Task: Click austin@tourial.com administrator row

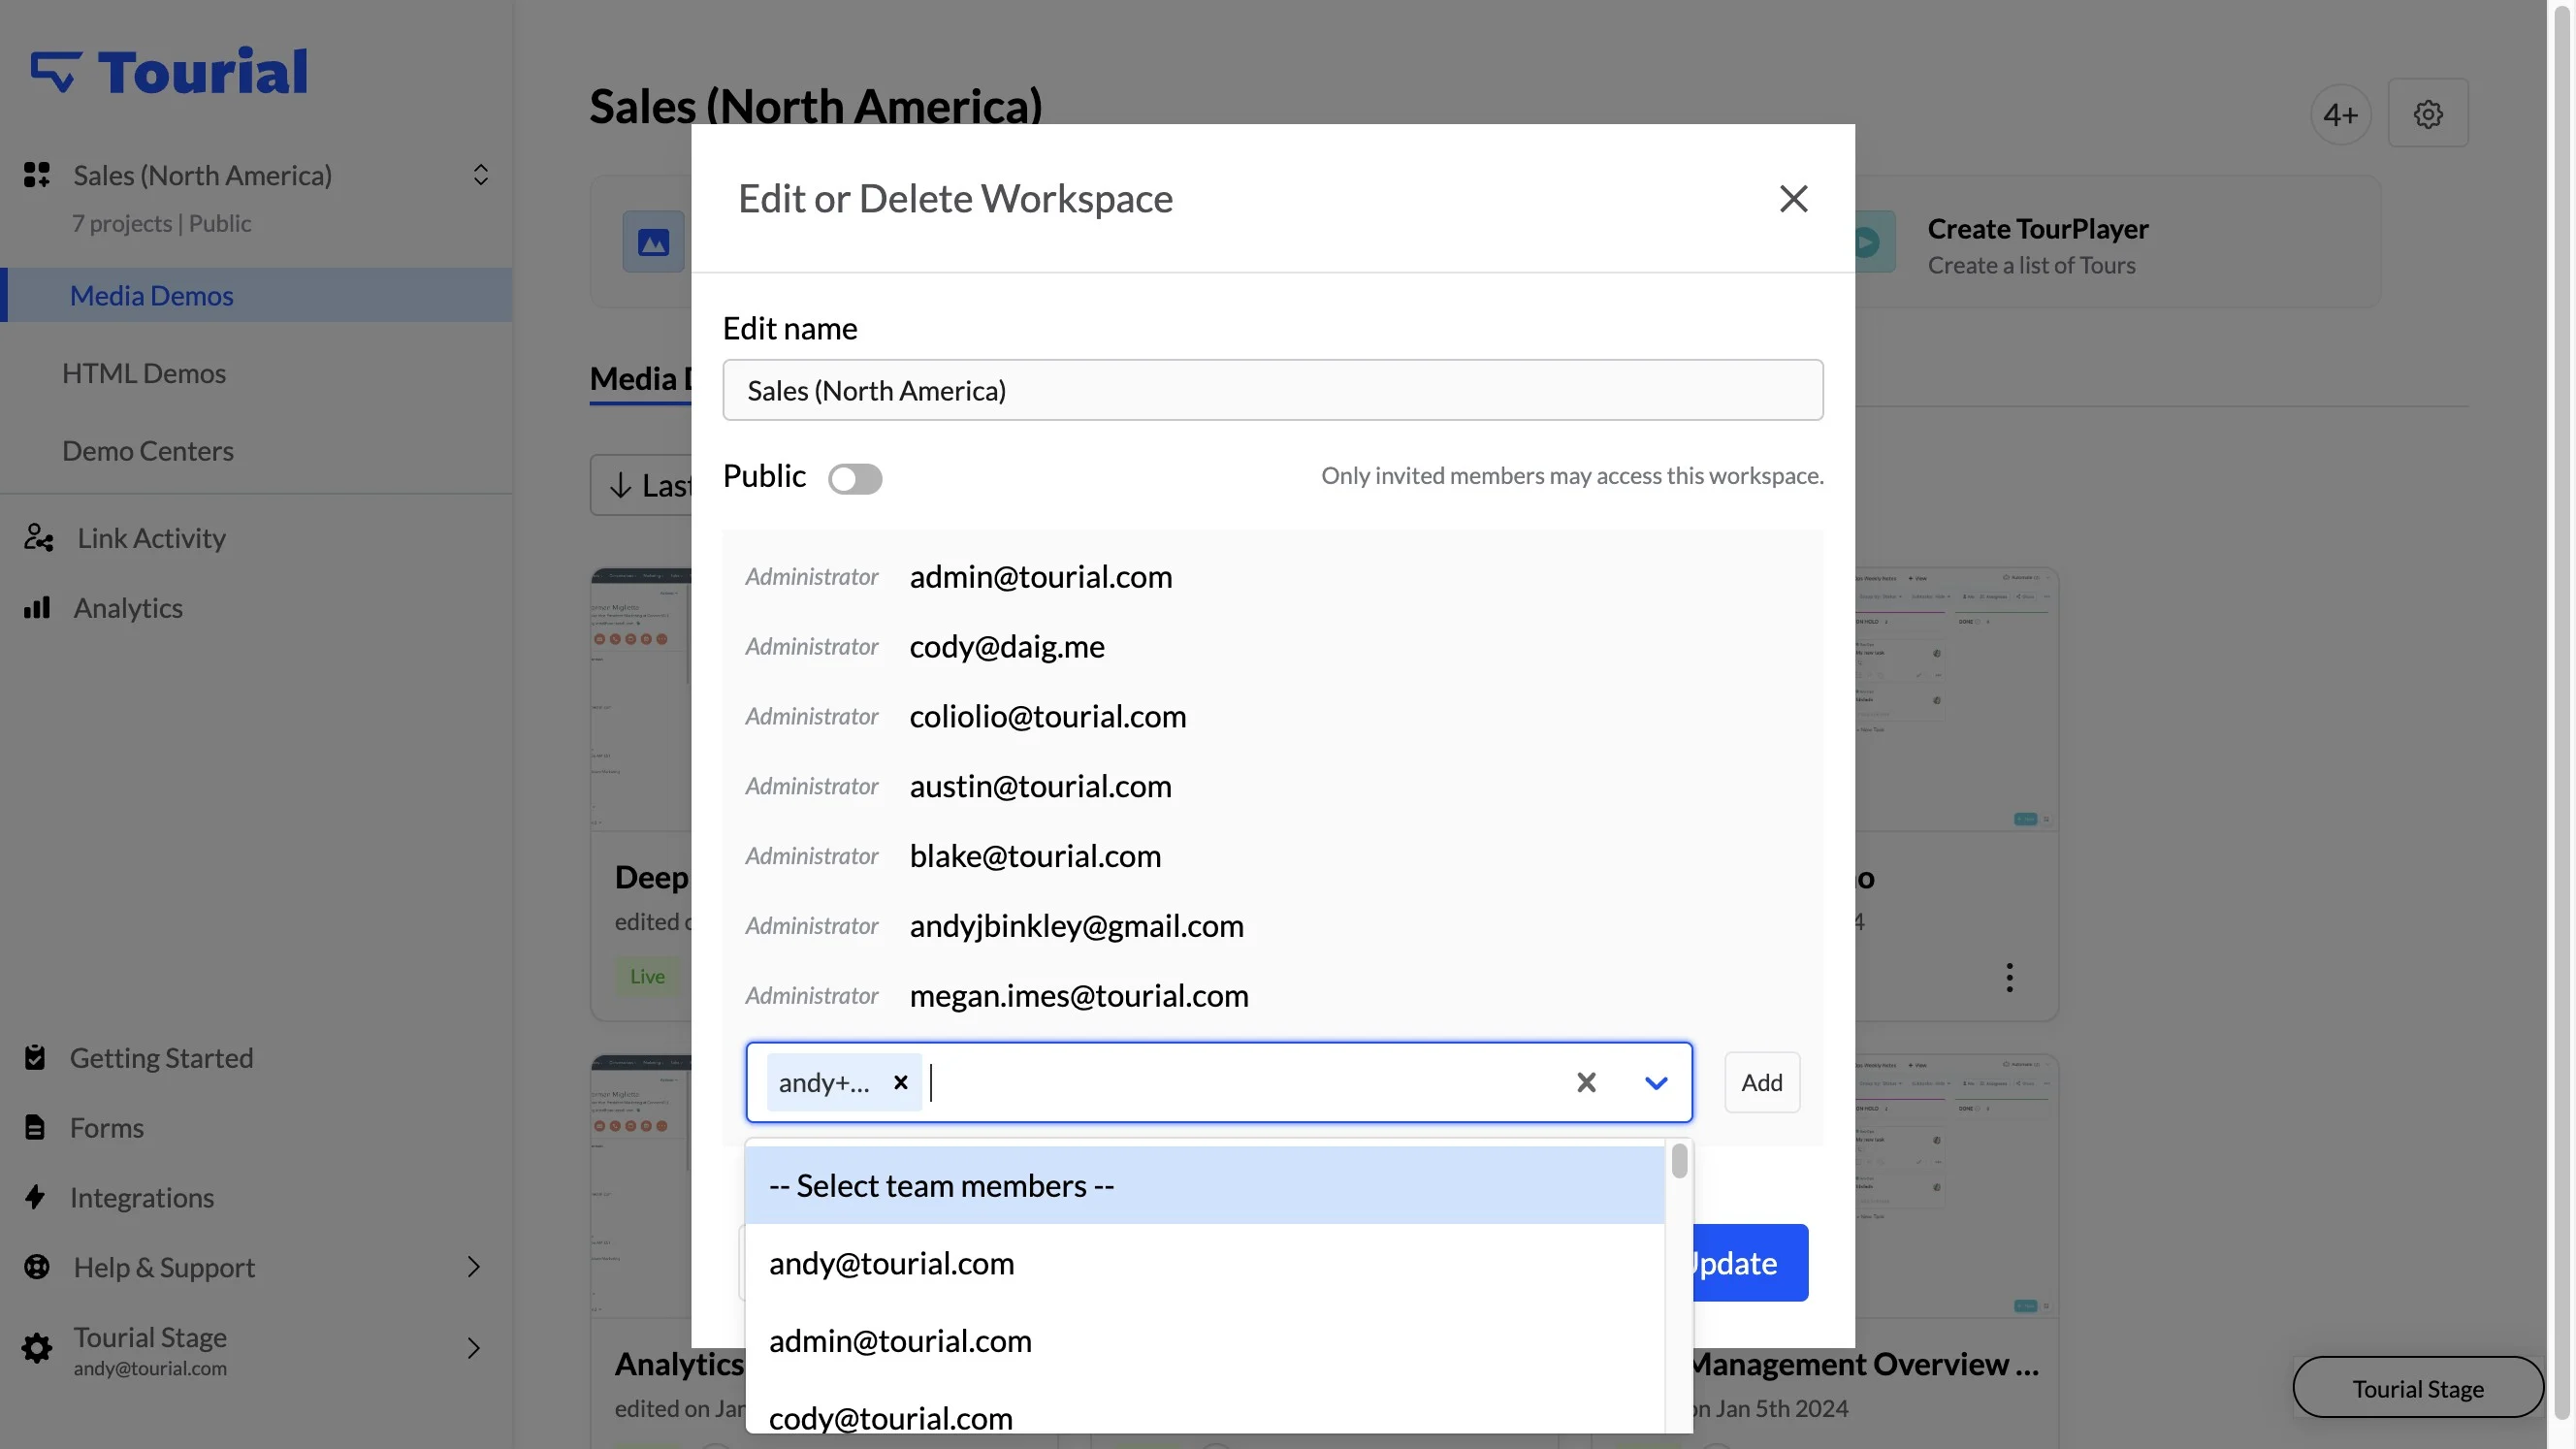Action: click(1272, 787)
